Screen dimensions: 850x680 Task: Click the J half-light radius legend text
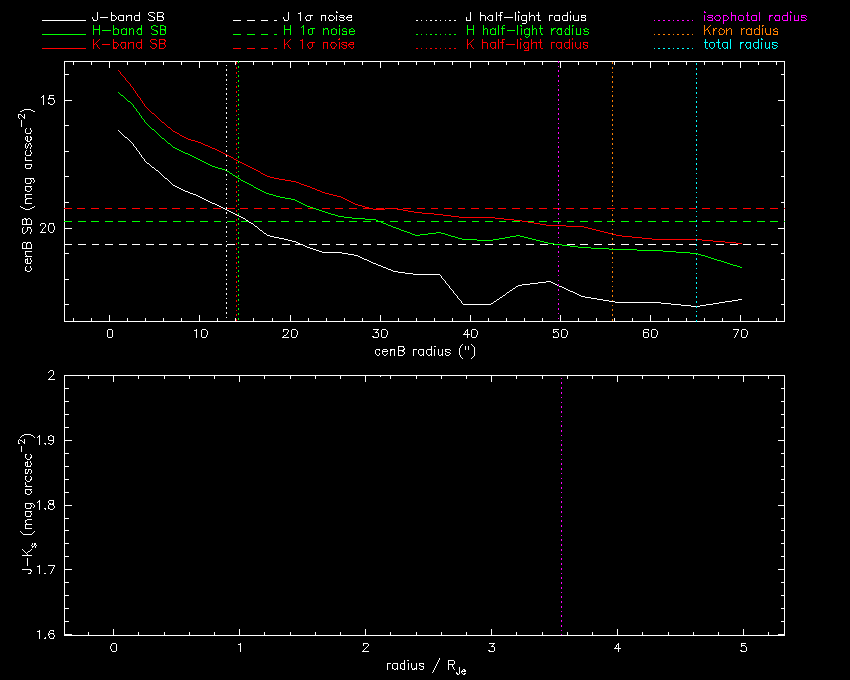[527, 18]
